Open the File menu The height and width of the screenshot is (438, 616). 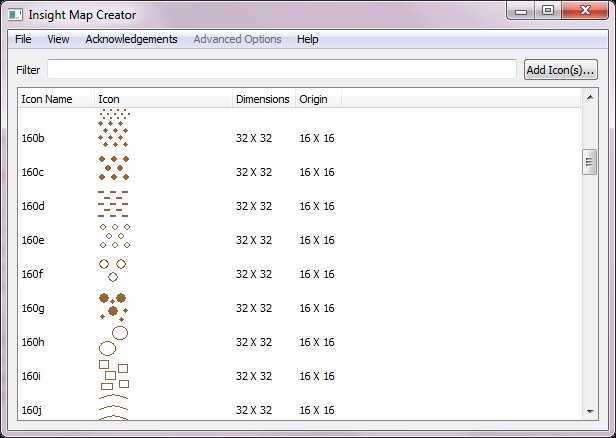coord(23,39)
